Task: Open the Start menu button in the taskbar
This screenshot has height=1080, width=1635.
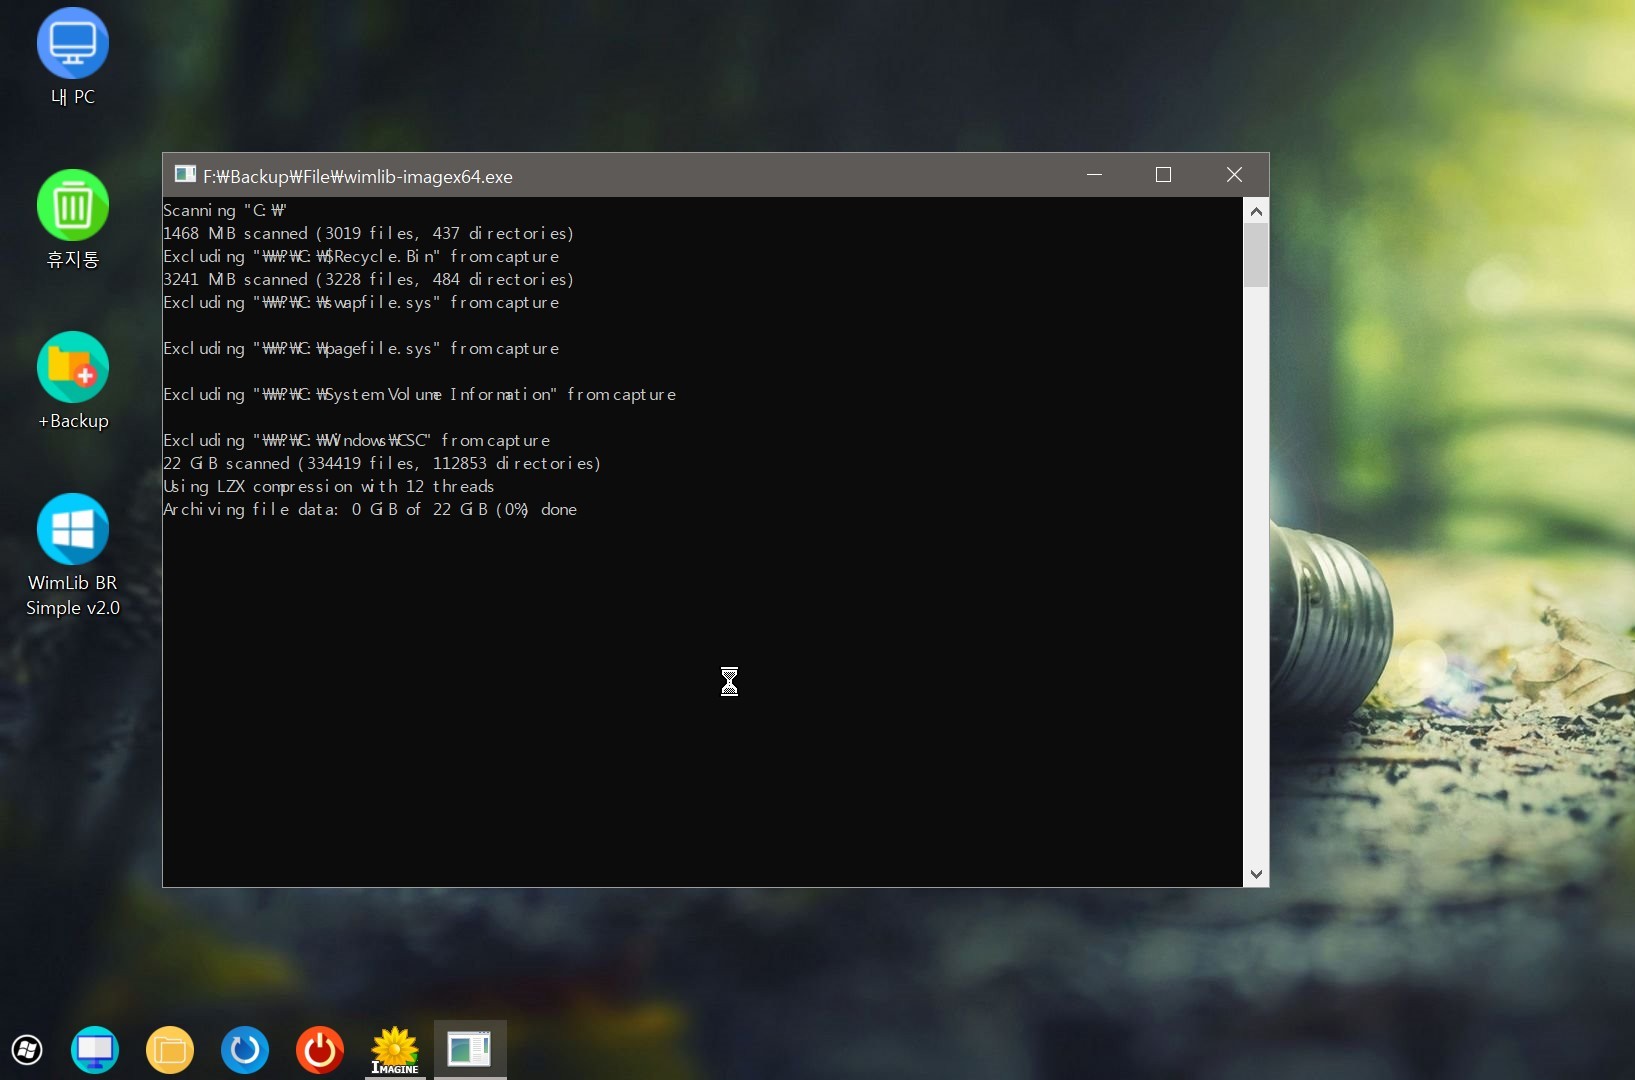Action: [x=27, y=1050]
